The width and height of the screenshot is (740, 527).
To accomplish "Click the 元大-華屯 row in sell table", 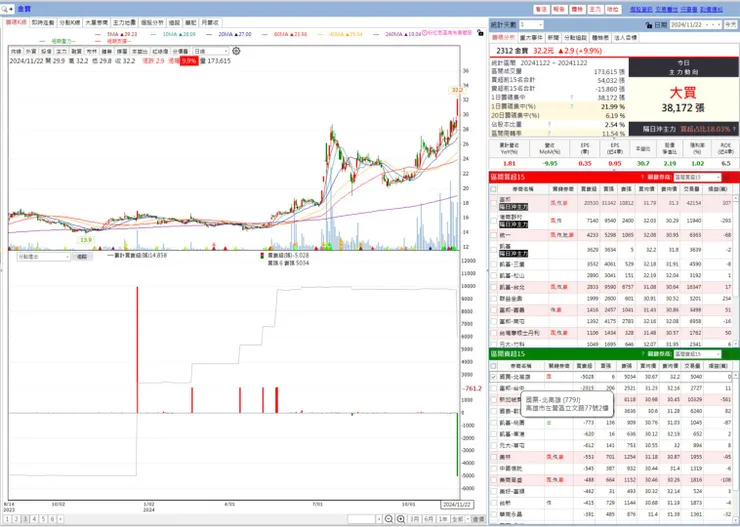I will click(611, 445).
